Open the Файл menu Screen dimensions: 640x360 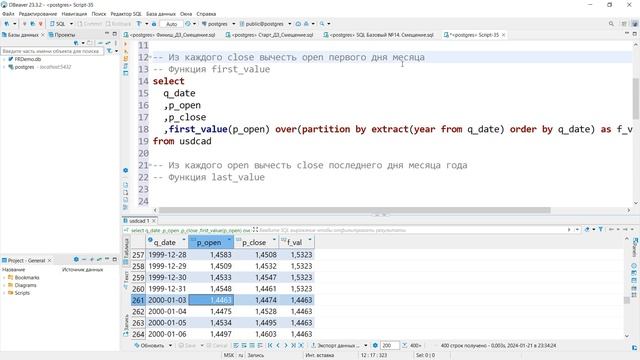[x=8, y=14]
